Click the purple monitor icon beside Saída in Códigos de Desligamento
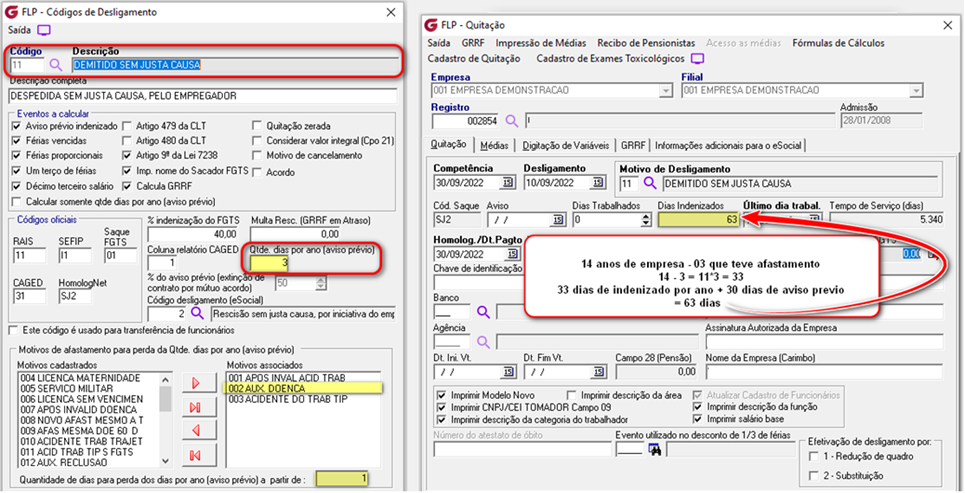The height and width of the screenshot is (493, 965). pyautogui.click(x=44, y=30)
